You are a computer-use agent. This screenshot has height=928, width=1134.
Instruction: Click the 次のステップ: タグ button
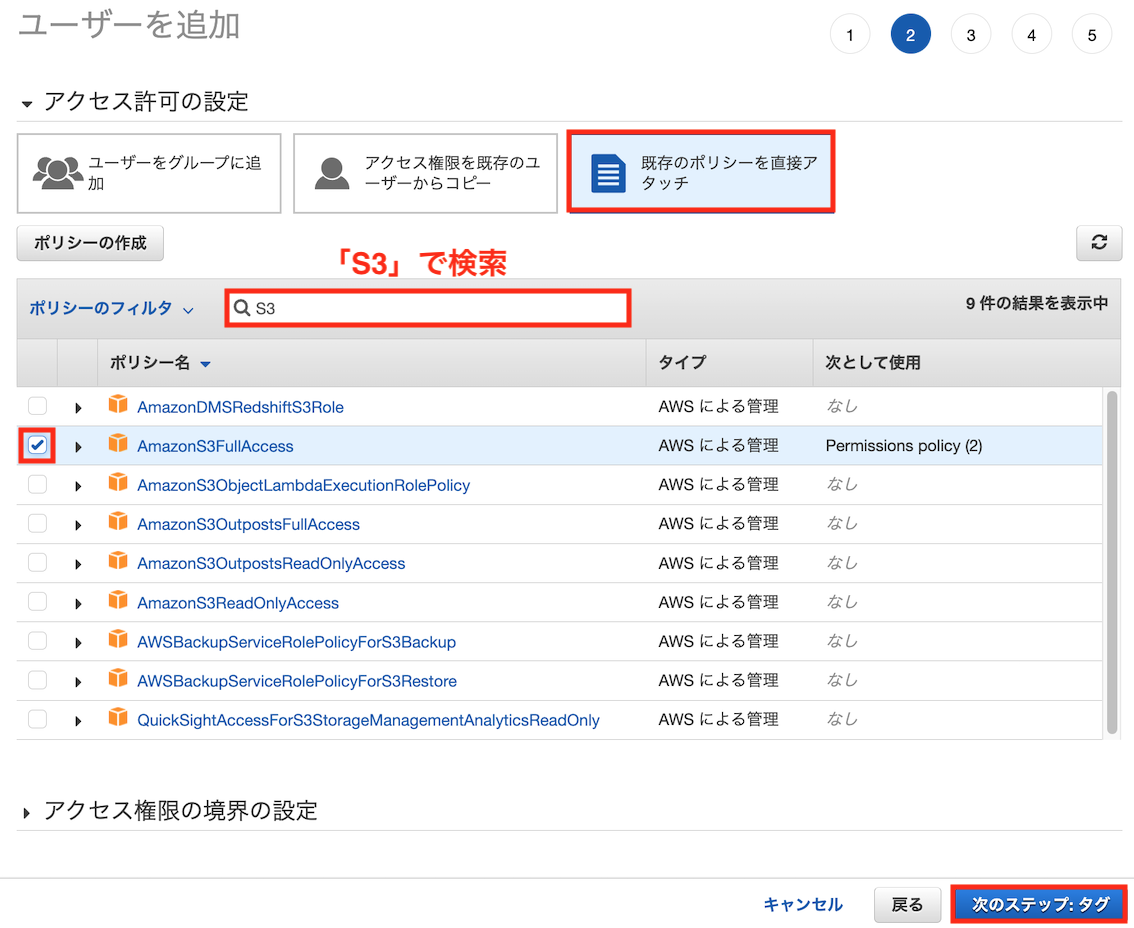point(1039,903)
